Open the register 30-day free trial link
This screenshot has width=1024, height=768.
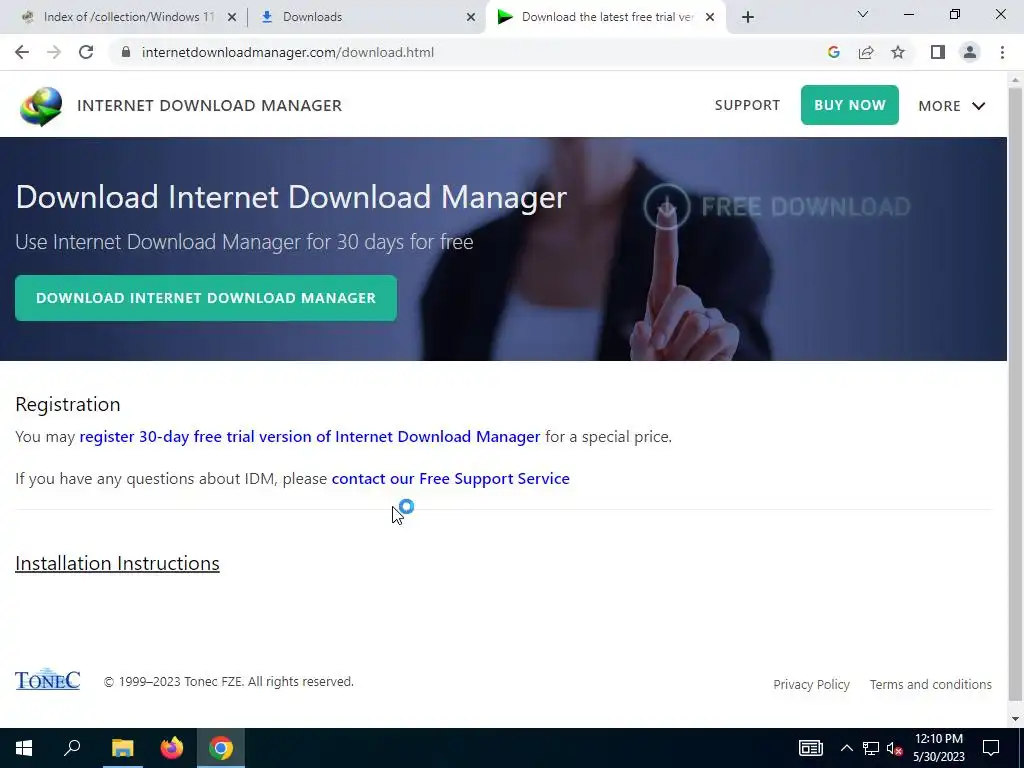[310, 436]
